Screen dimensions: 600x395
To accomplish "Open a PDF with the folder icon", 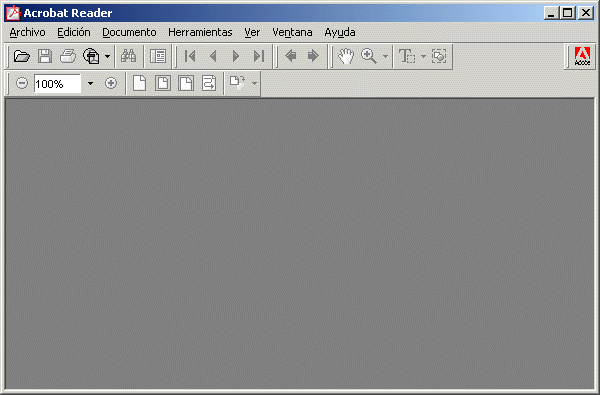I will pyautogui.click(x=22, y=56).
